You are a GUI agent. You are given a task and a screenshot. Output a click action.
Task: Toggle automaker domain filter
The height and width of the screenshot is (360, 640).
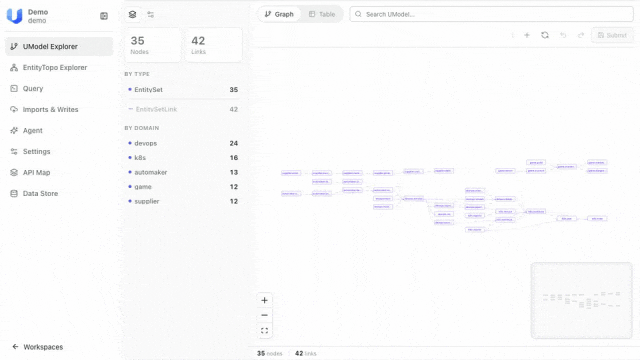pyautogui.click(x=183, y=172)
